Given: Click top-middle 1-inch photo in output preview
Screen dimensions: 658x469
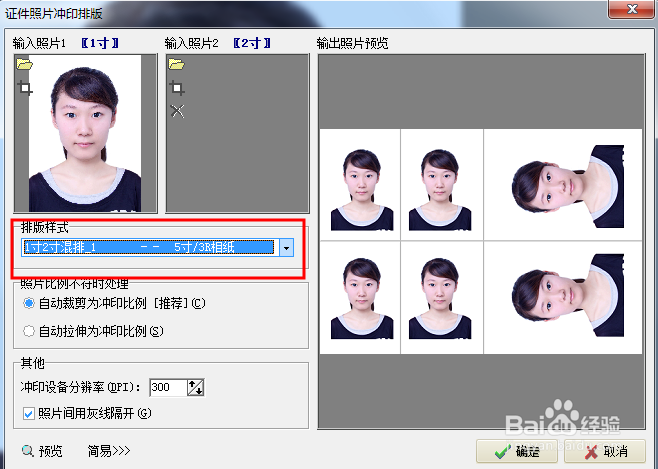Looking at the screenshot, I should click(x=440, y=190).
